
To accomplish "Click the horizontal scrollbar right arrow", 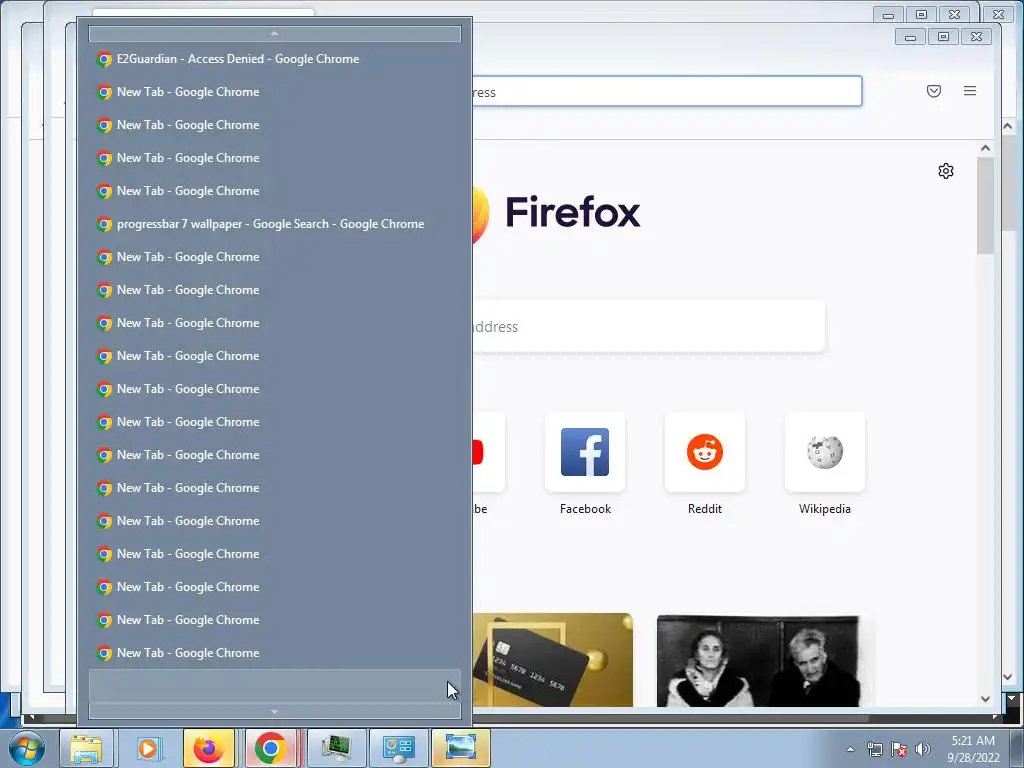I will pos(995,717).
